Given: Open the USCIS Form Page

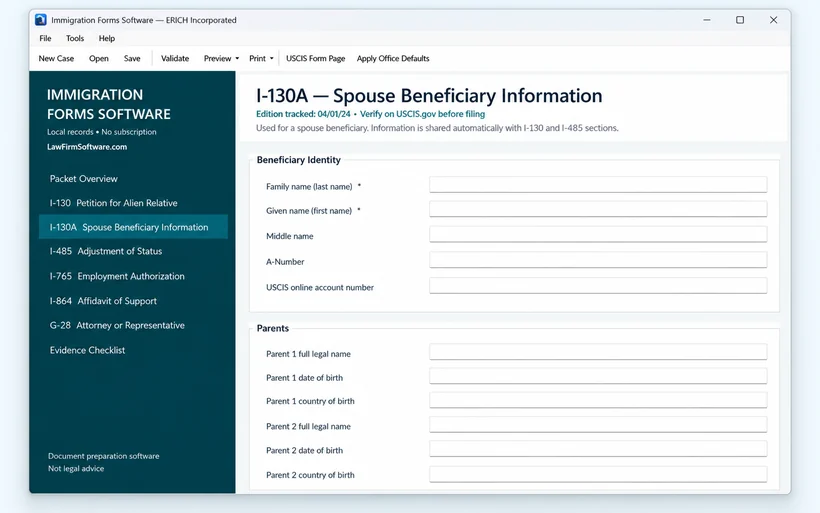Looking at the screenshot, I should (315, 59).
